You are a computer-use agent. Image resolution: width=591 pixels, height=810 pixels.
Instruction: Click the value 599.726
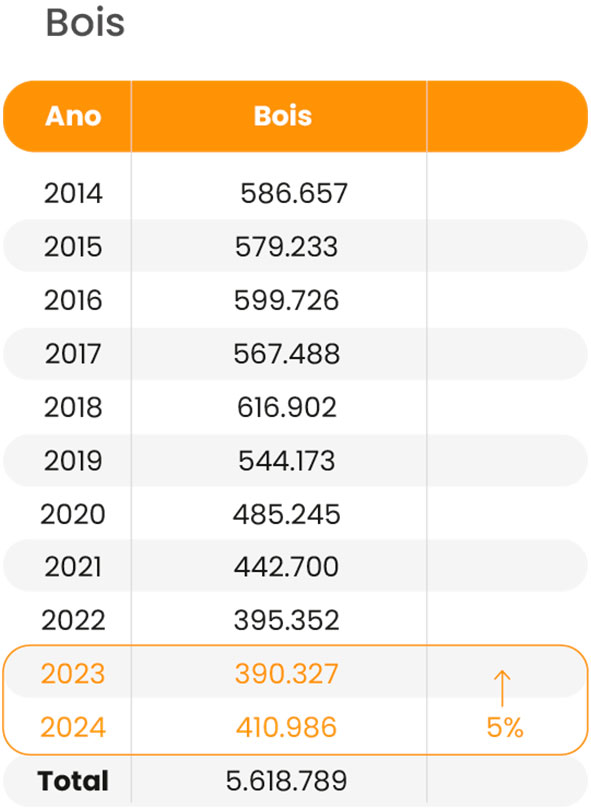(x=286, y=301)
